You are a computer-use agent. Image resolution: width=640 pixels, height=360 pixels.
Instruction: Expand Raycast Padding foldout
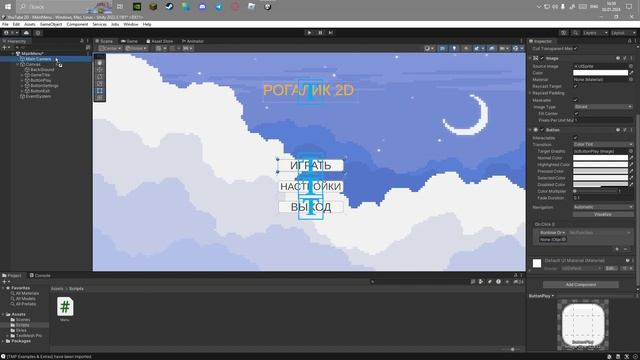click(530, 93)
